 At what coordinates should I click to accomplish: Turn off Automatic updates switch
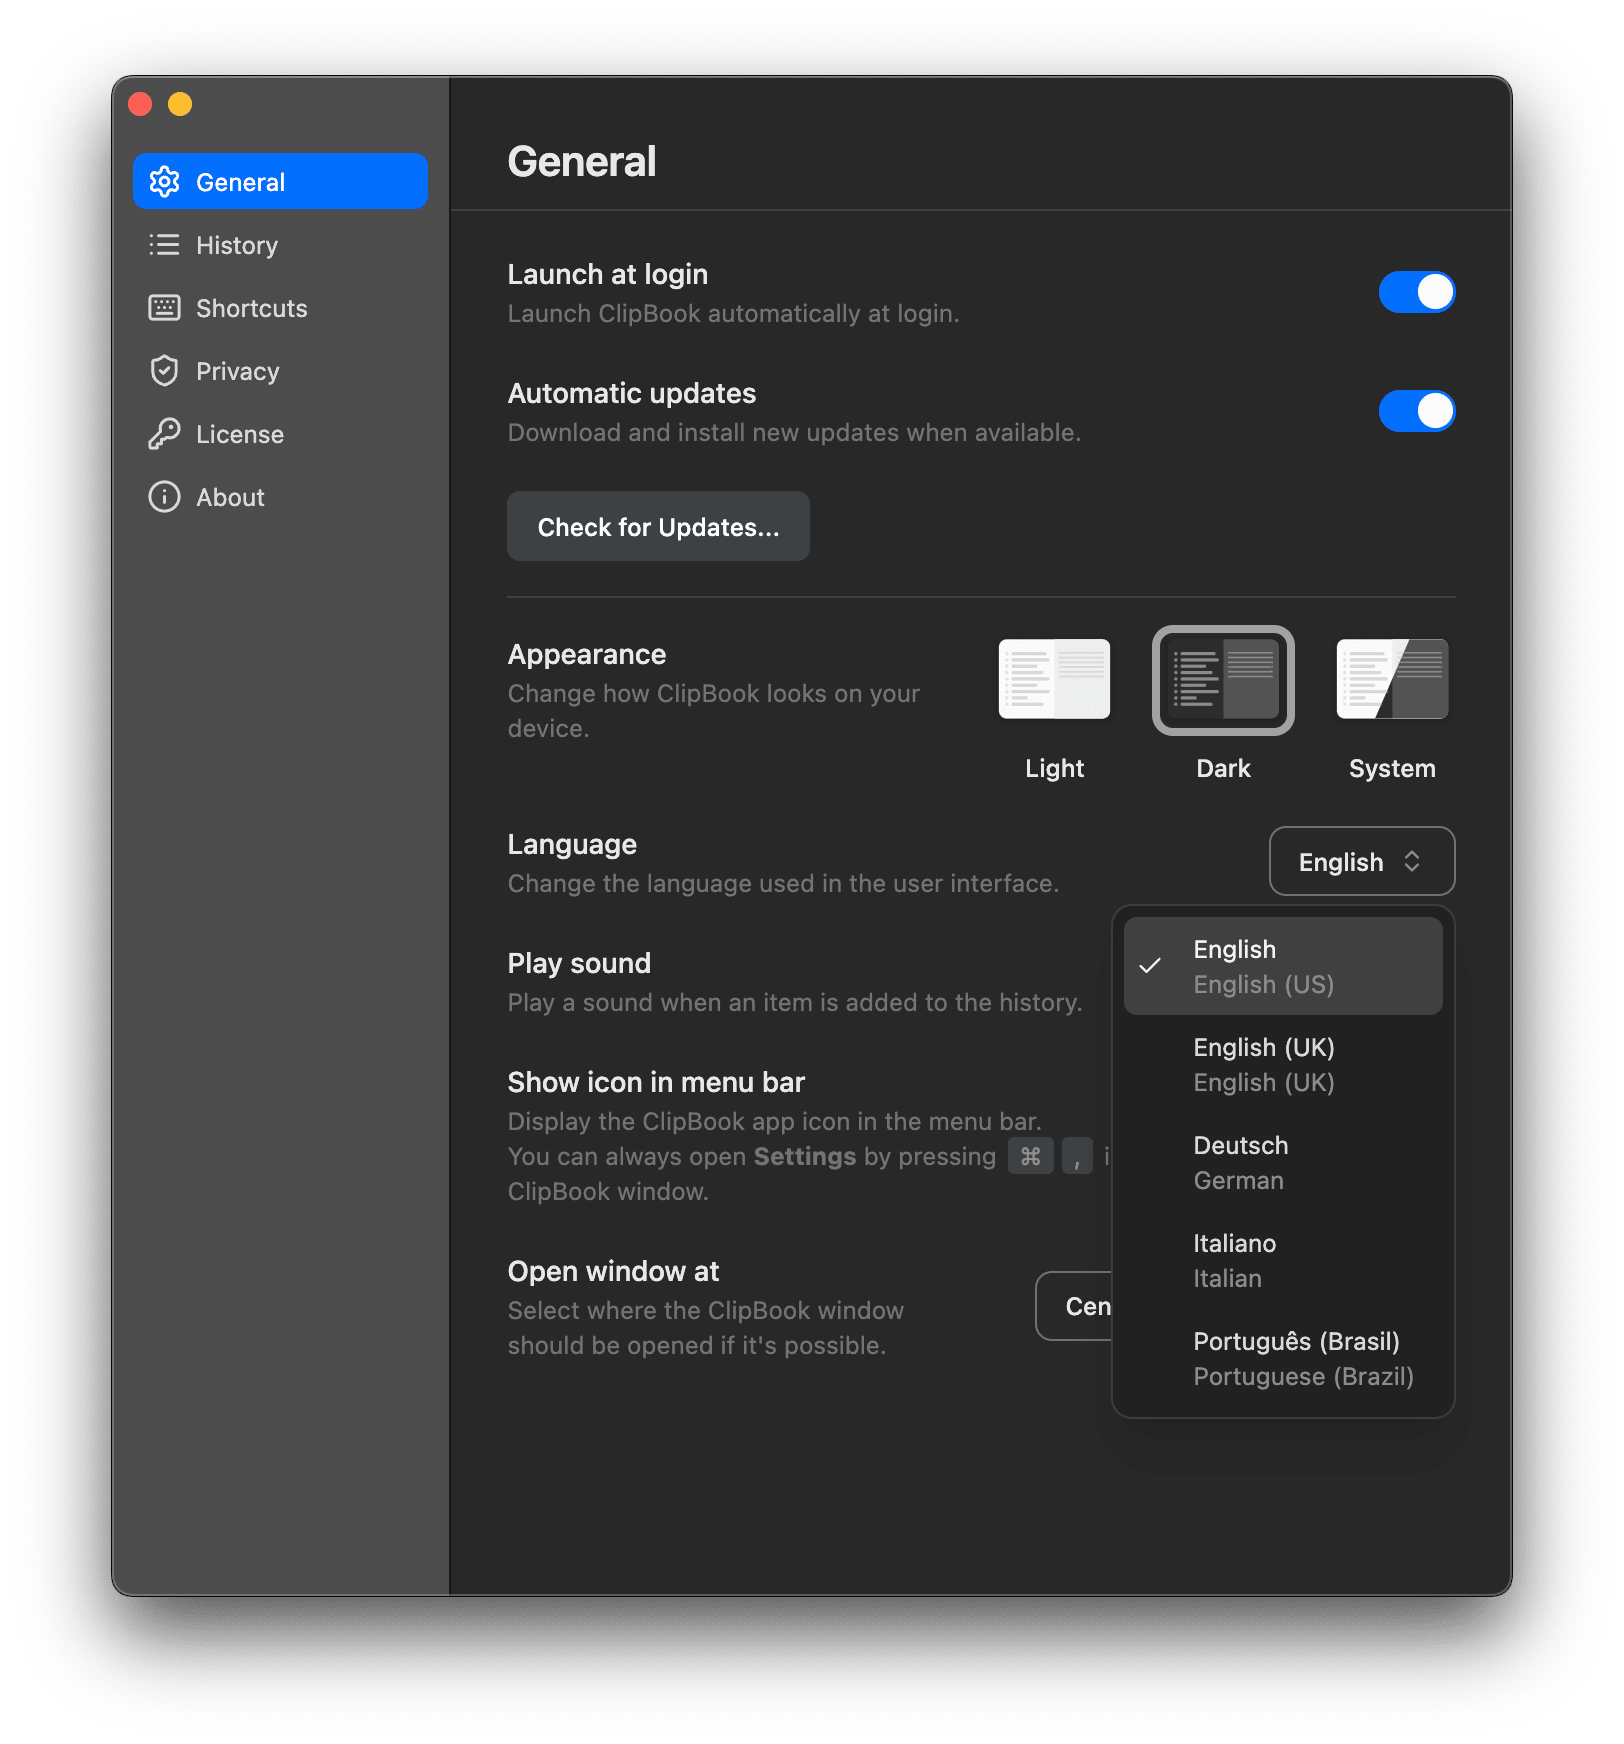1416,411
